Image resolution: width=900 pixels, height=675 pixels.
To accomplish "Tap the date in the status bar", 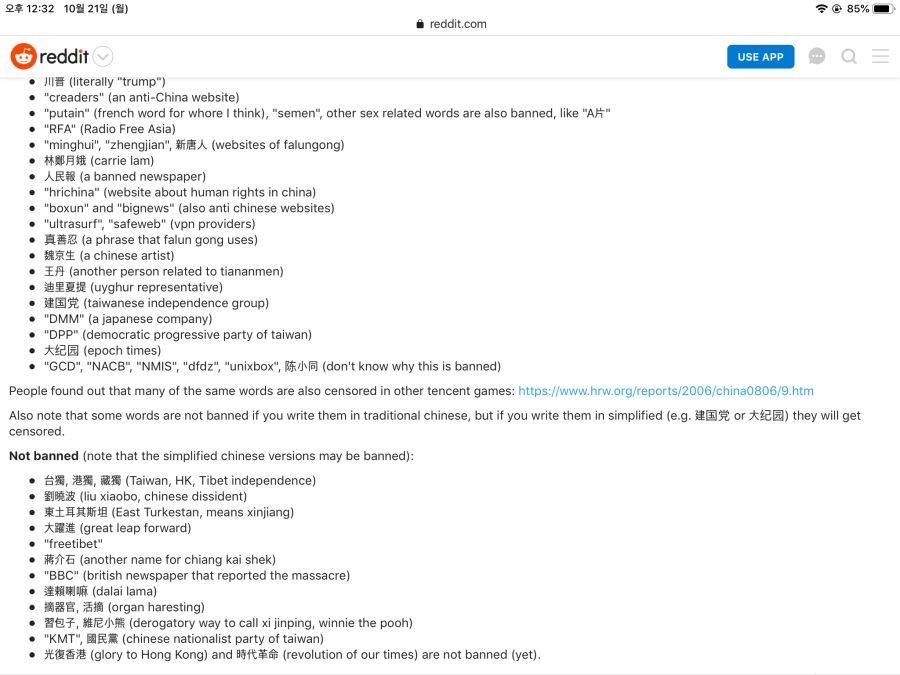I will coord(95,9).
